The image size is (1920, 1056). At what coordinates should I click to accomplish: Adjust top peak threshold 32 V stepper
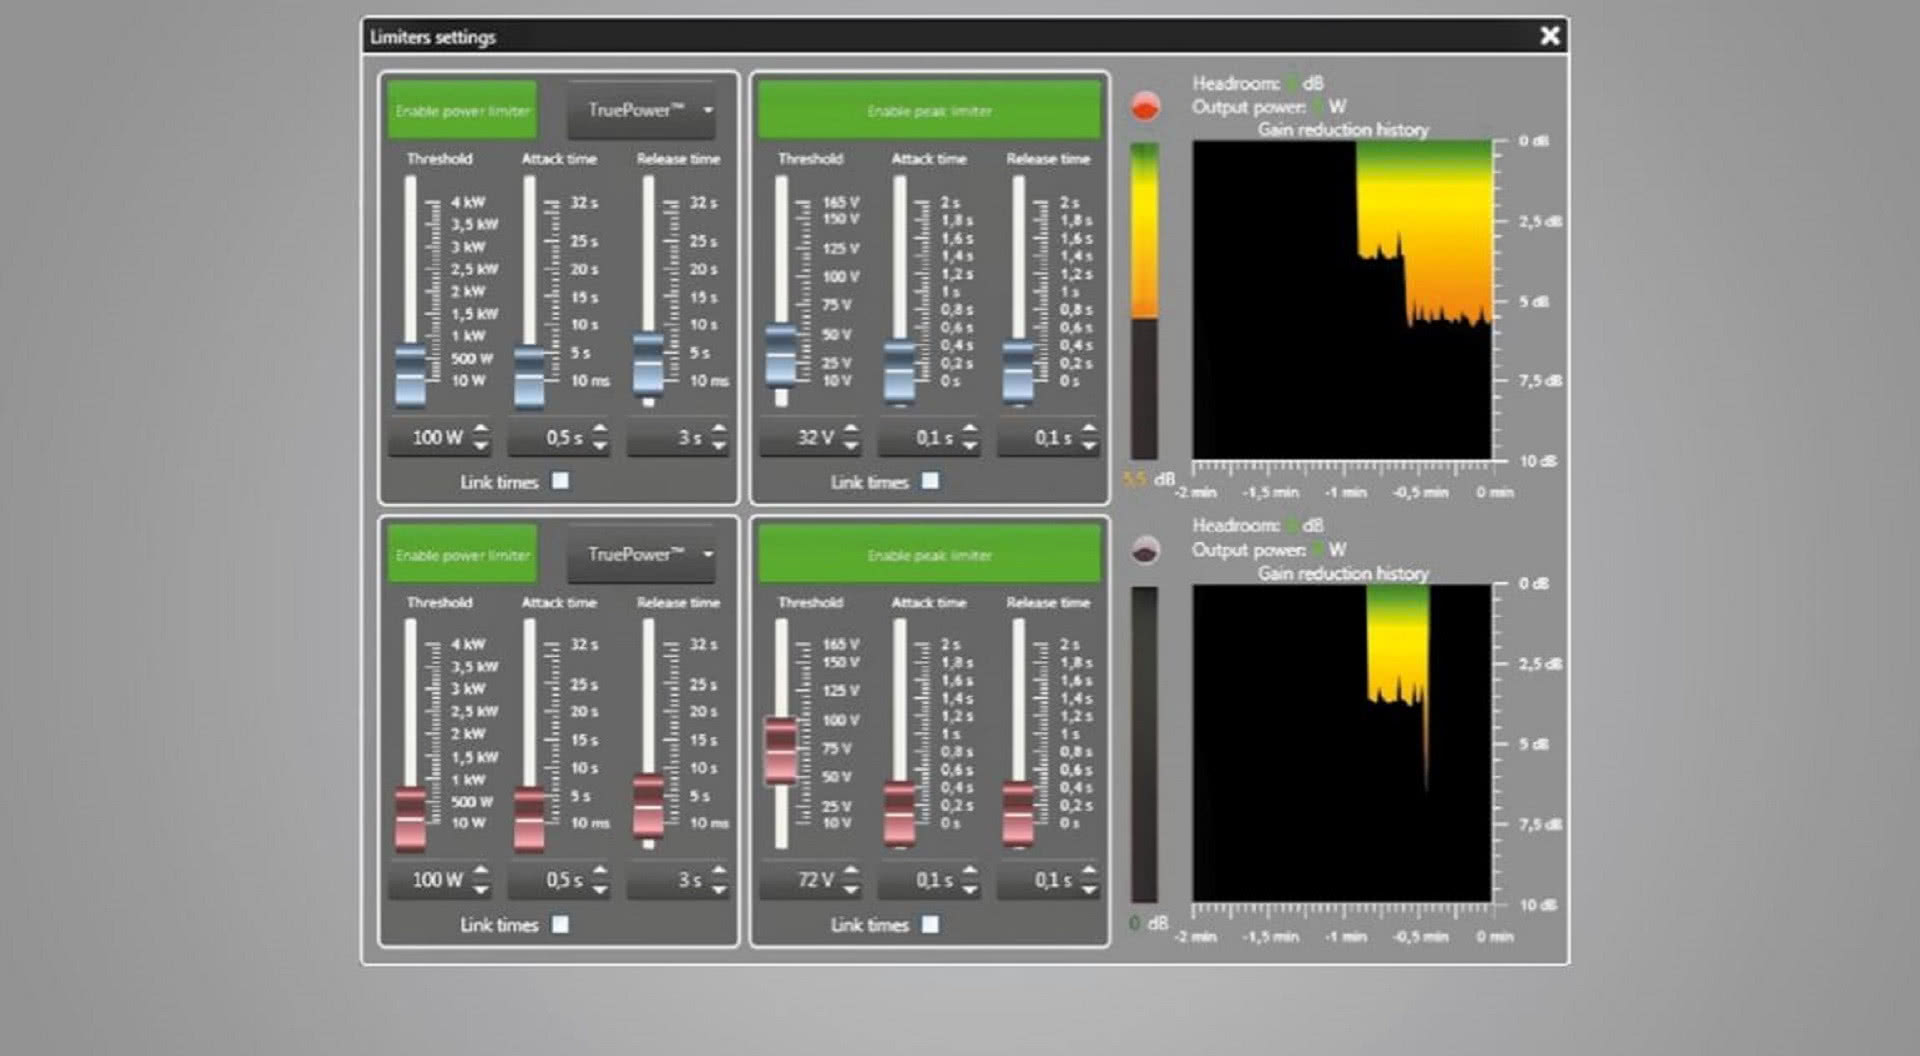(x=851, y=437)
